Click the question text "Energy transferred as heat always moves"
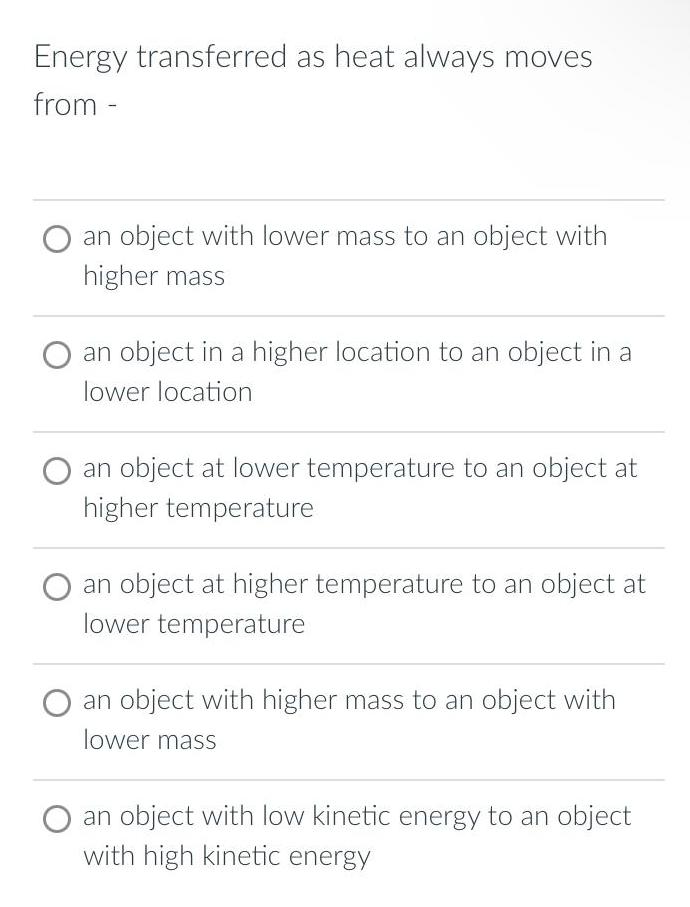690x907 pixels. pyautogui.click(x=312, y=57)
